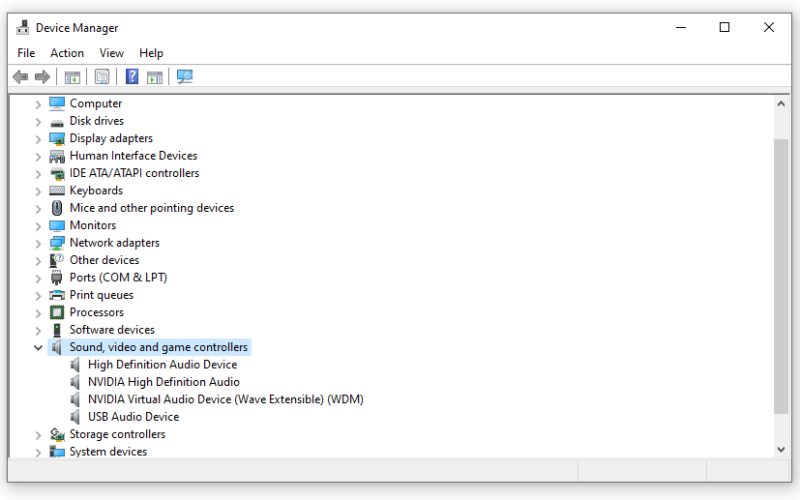
Task: Click the speaker icon beside NVIDIA High Definition Audio
Action: click(x=76, y=382)
